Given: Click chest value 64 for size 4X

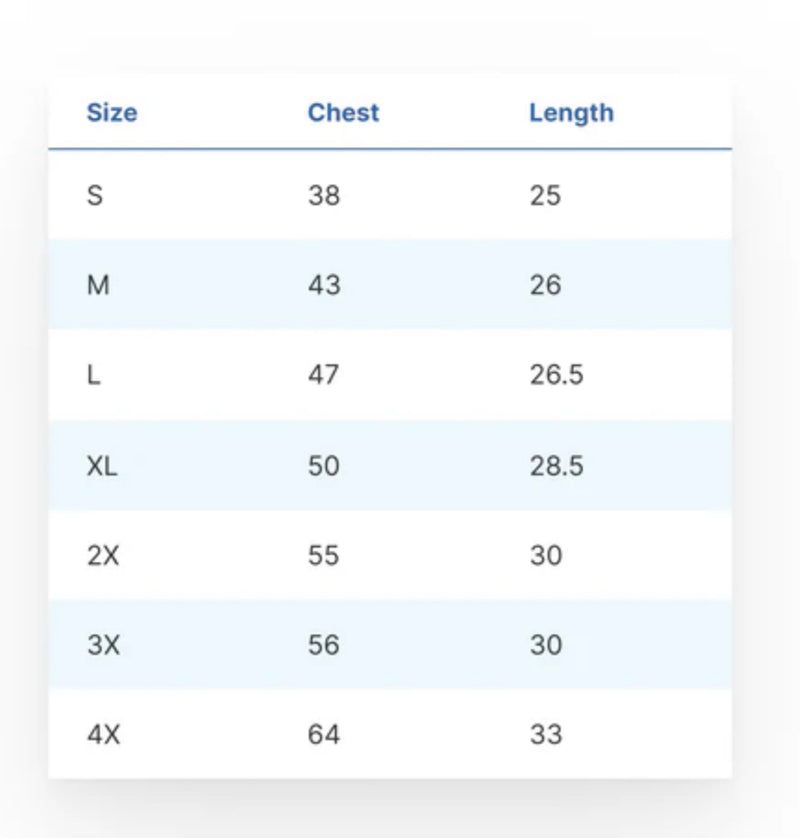Looking at the screenshot, I should click(x=324, y=735).
